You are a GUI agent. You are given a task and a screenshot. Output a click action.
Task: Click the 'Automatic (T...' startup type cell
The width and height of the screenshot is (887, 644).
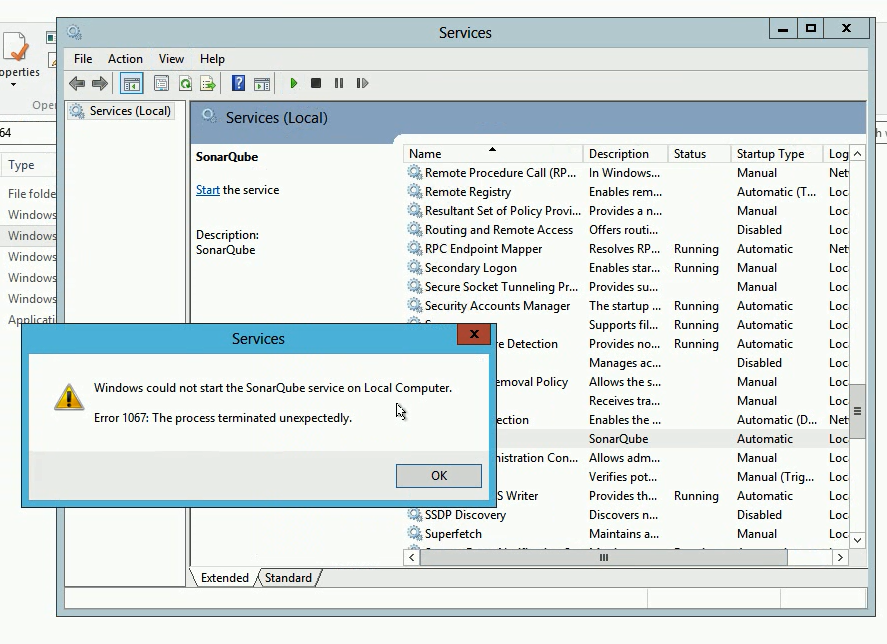pos(776,192)
